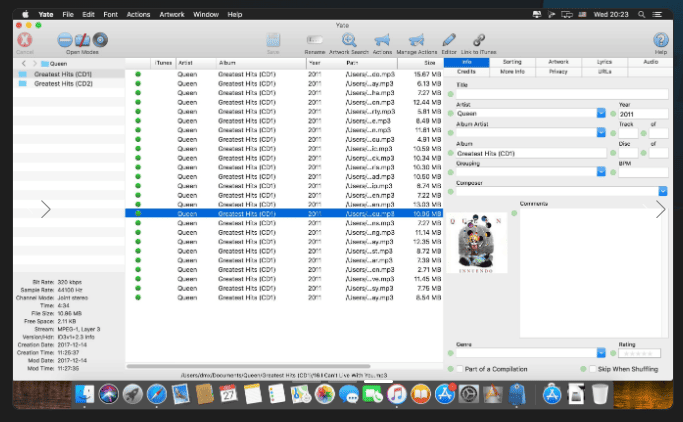Click the Rename toolbar icon
This screenshot has width=683, height=422.
[x=314, y=41]
